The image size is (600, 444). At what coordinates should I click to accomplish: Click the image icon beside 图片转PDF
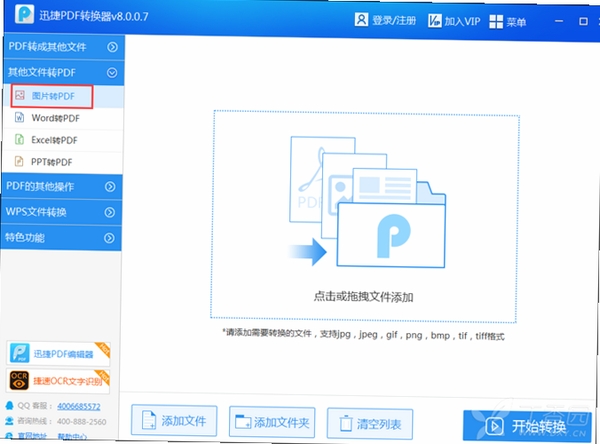20,95
